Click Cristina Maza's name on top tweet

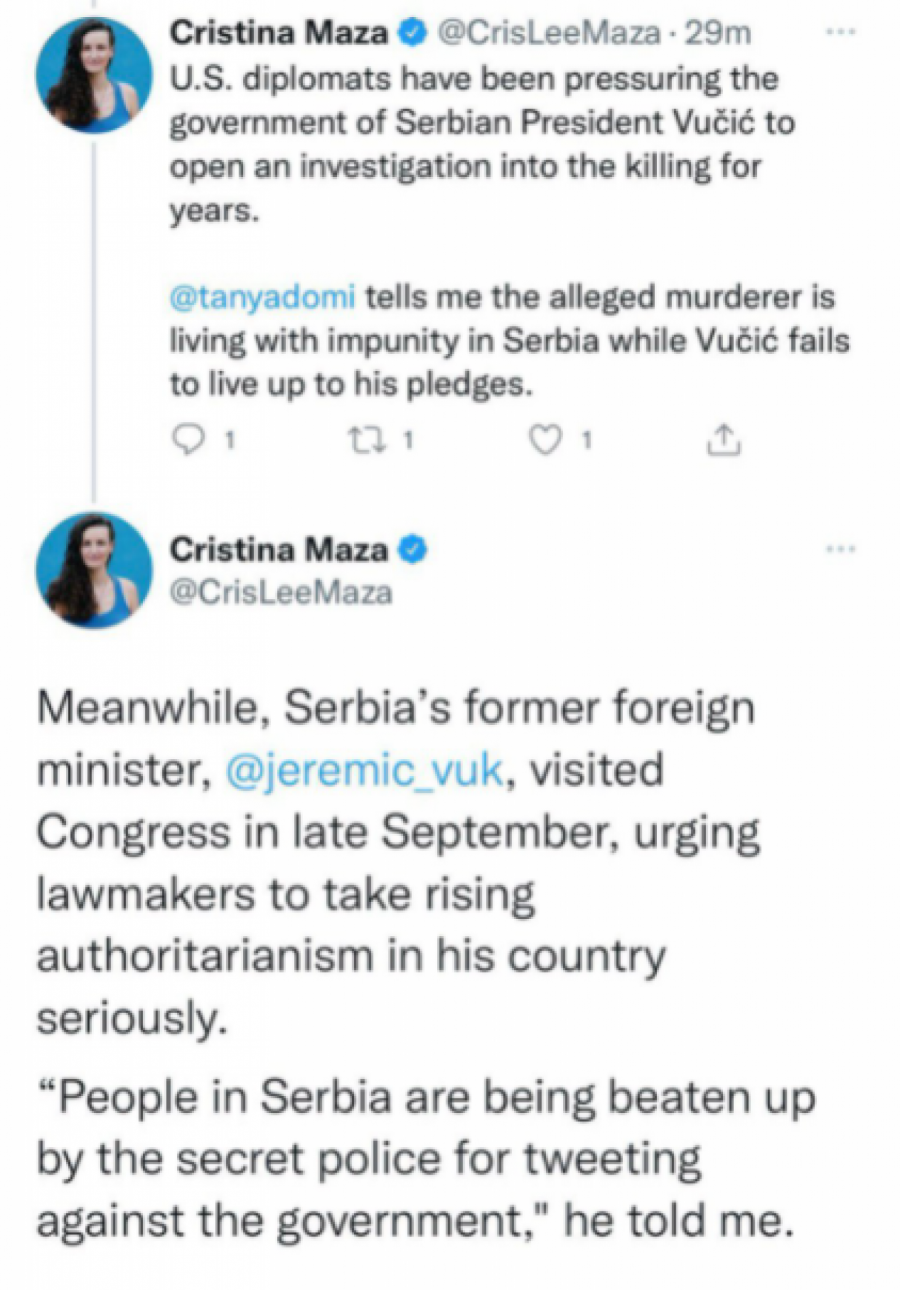click(x=280, y=34)
